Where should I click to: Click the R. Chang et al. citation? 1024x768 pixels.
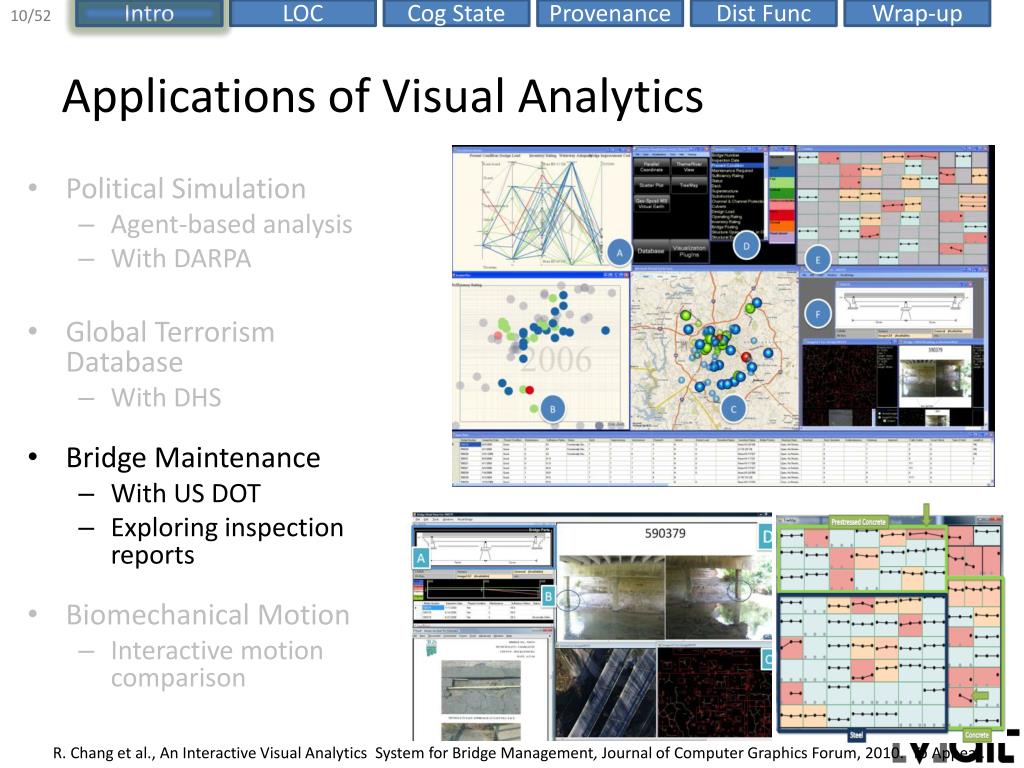(x=516, y=753)
